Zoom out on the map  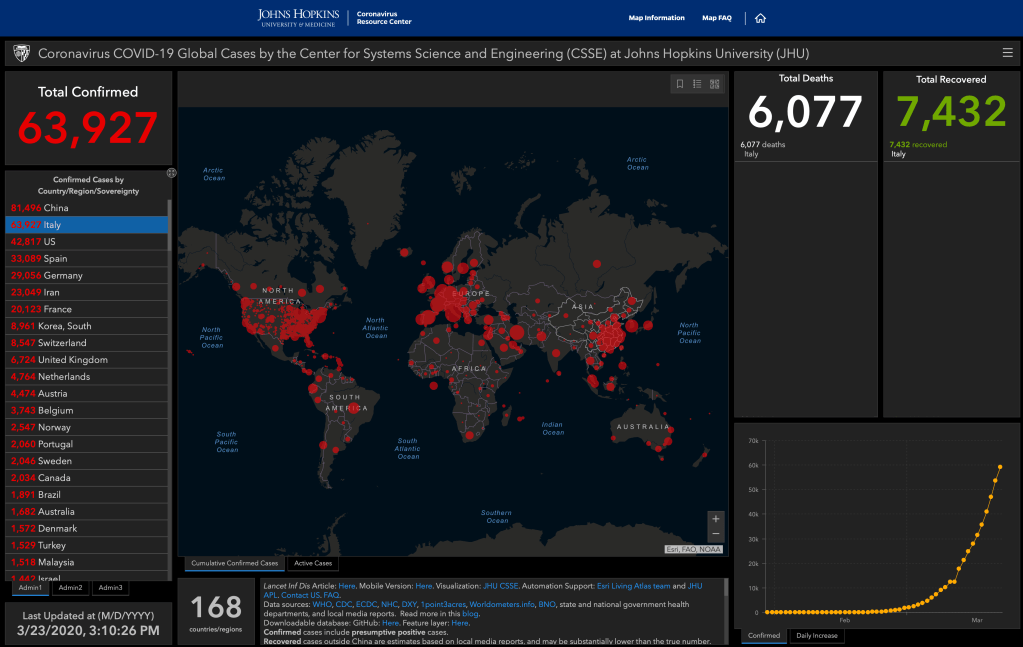coord(715,535)
